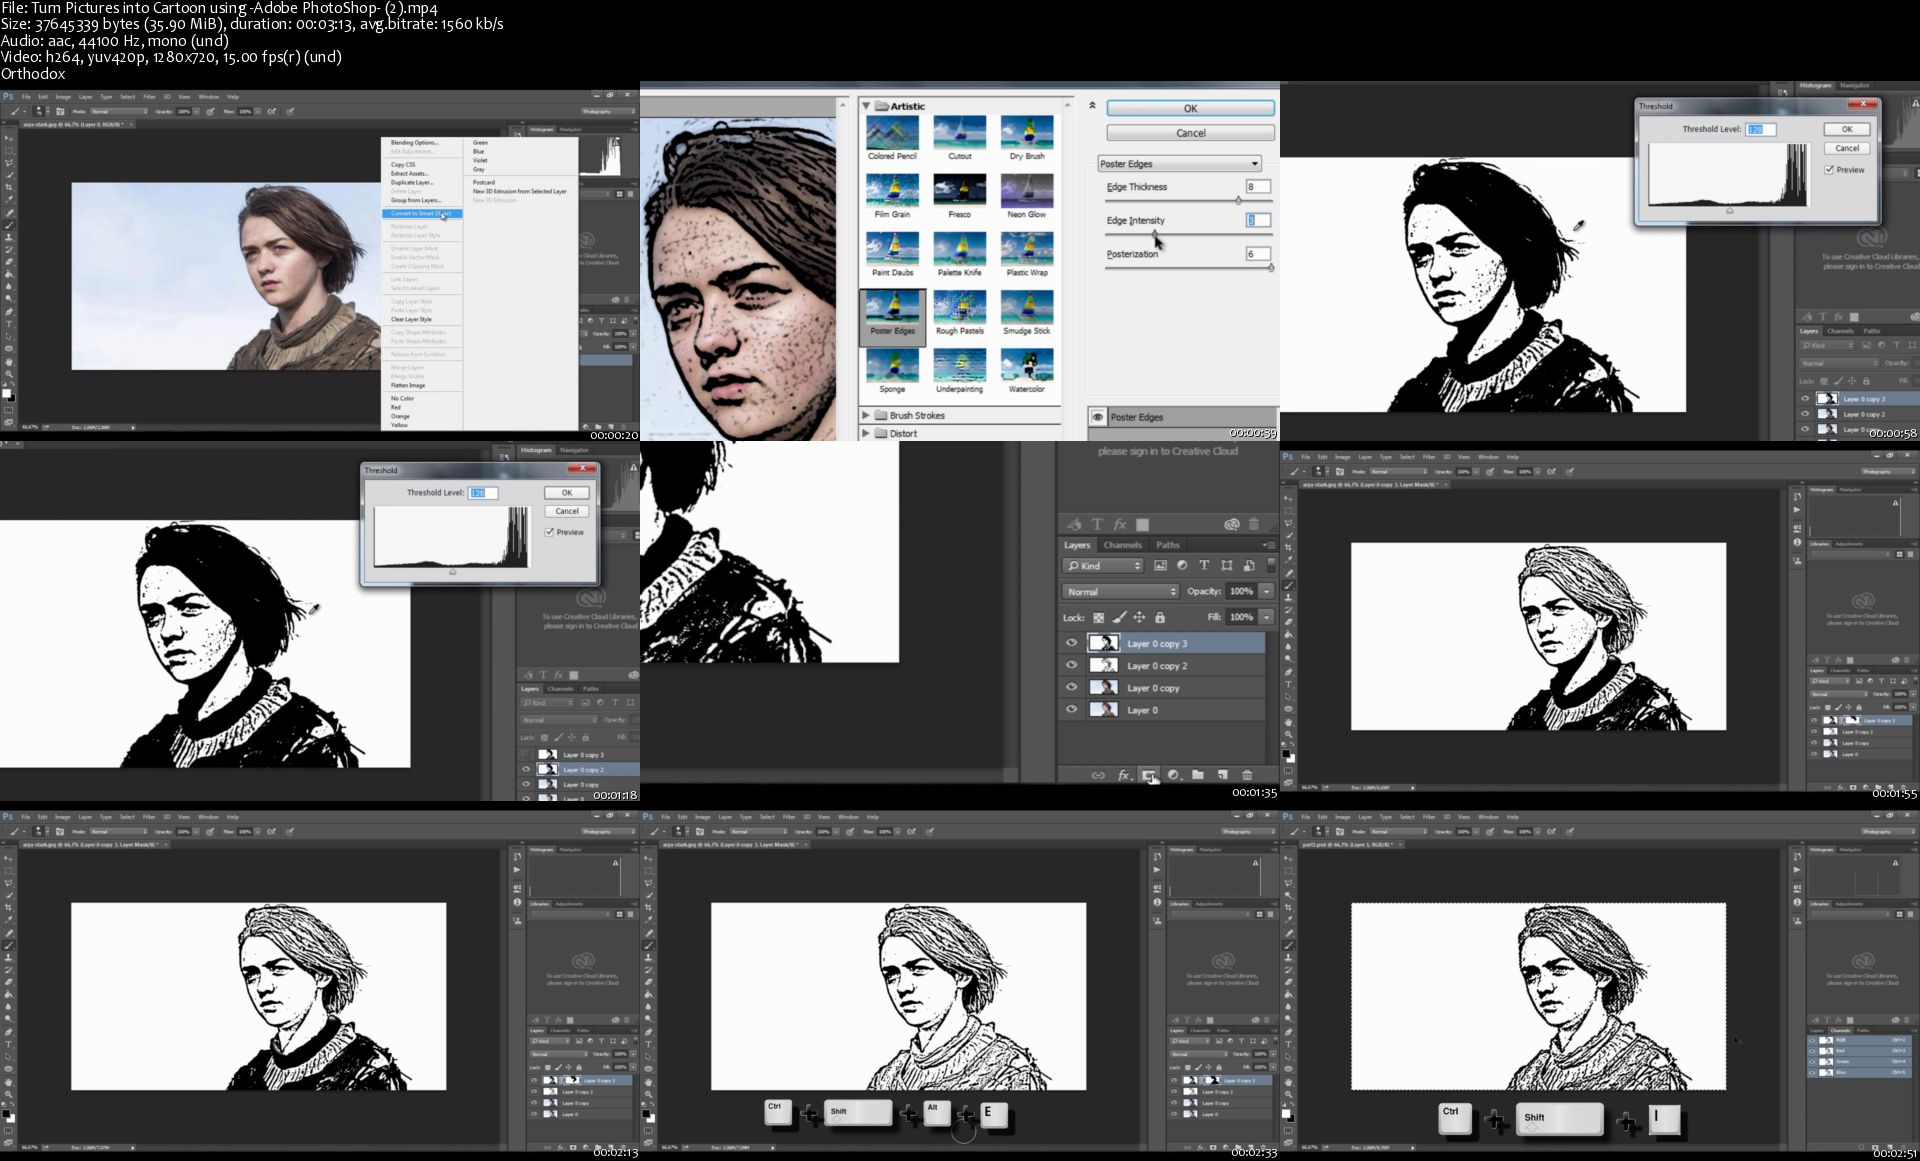Create new adjustment layer icon in 00:01:35 frame
The height and width of the screenshot is (1161, 1920).
coord(1174,775)
